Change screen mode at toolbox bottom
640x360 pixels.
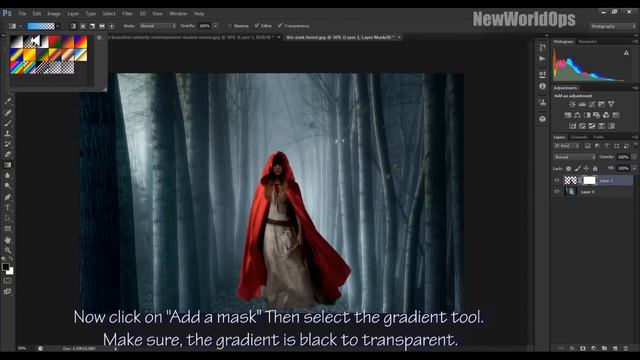[x=7, y=291]
